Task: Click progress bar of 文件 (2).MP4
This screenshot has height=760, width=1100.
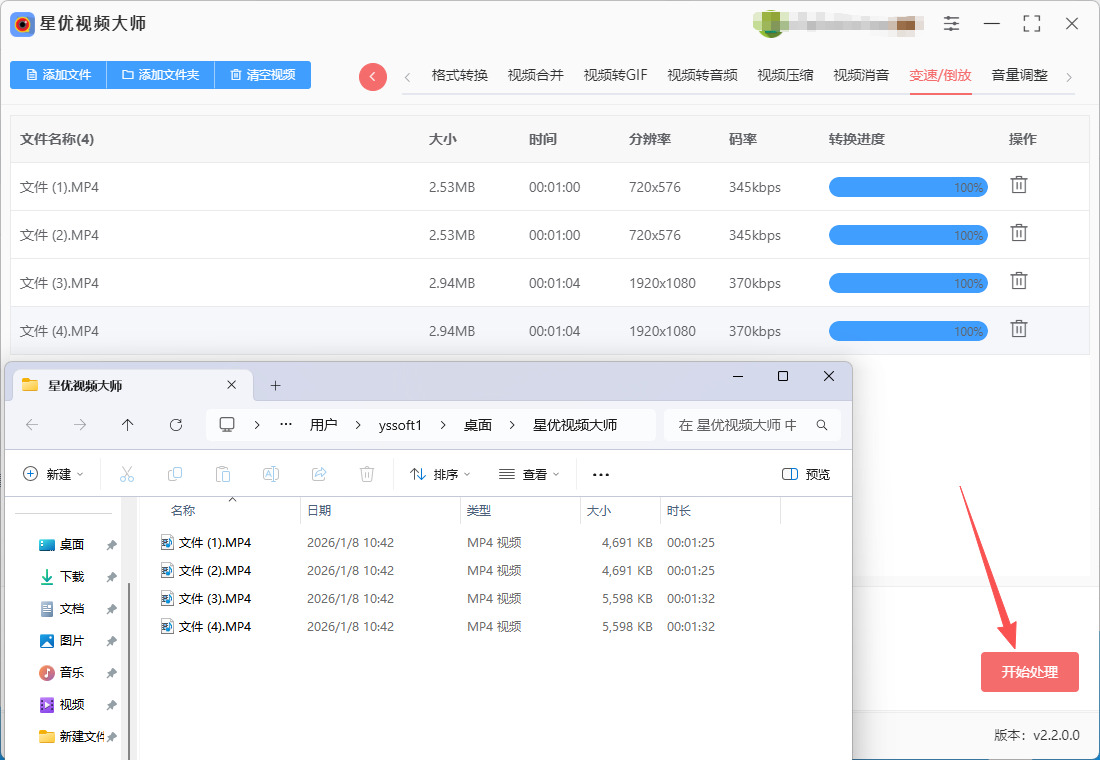Action: [x=907, y=235]
